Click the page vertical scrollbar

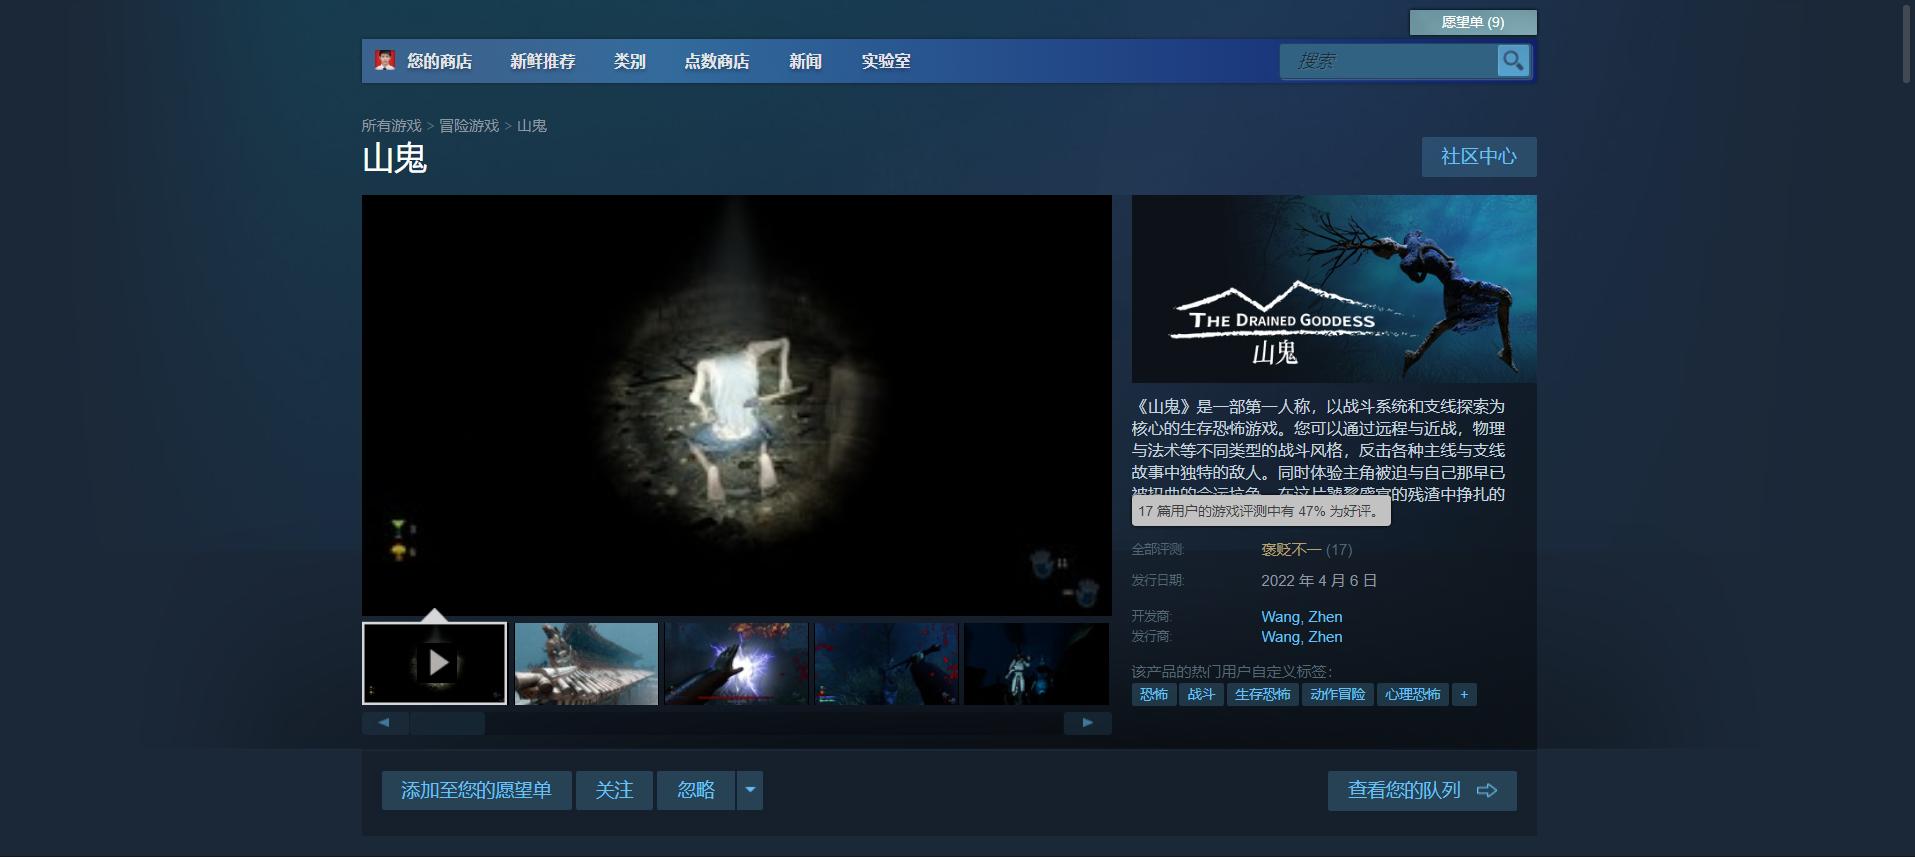pyautogui.click(x=1906, y=45)
